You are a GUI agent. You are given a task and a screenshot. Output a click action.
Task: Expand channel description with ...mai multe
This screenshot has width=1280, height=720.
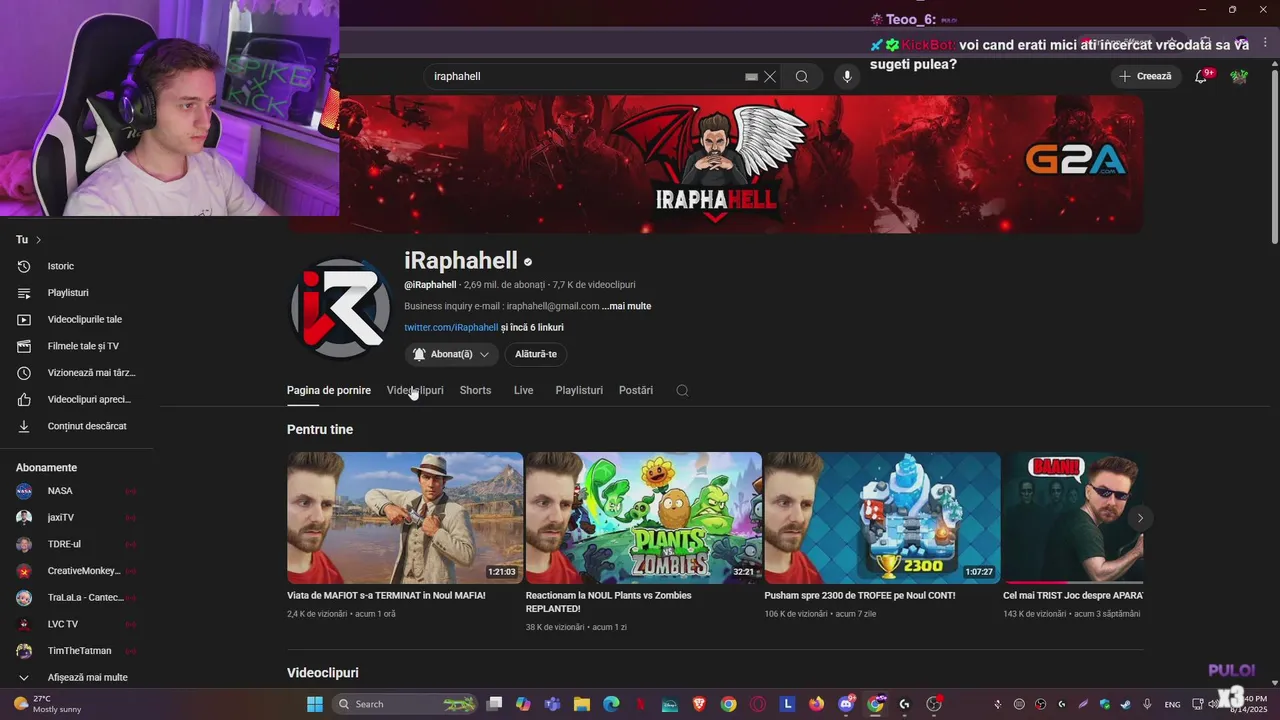(627, 306)
